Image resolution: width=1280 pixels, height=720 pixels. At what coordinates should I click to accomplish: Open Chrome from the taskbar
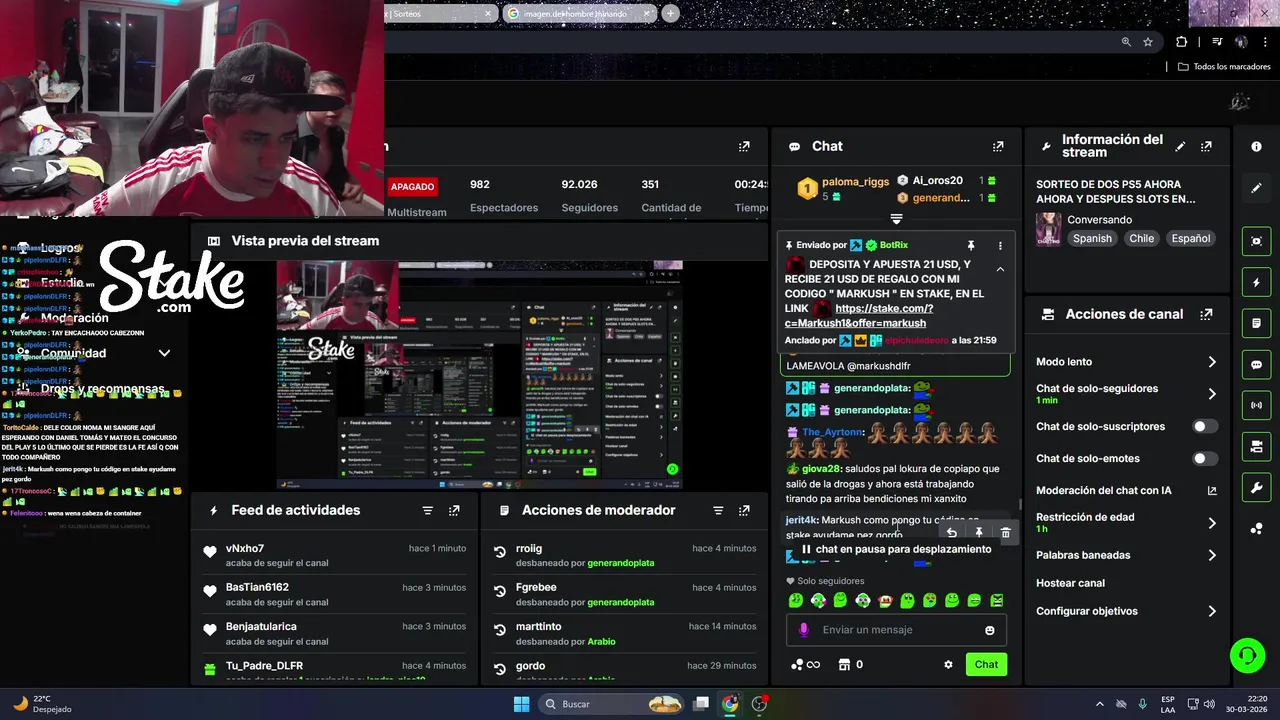pyautogui.click(x=730, y=704)
